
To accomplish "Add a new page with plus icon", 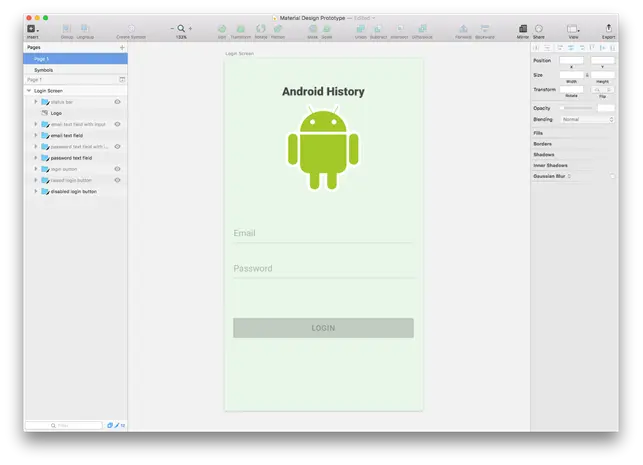I will pos(122,48).
